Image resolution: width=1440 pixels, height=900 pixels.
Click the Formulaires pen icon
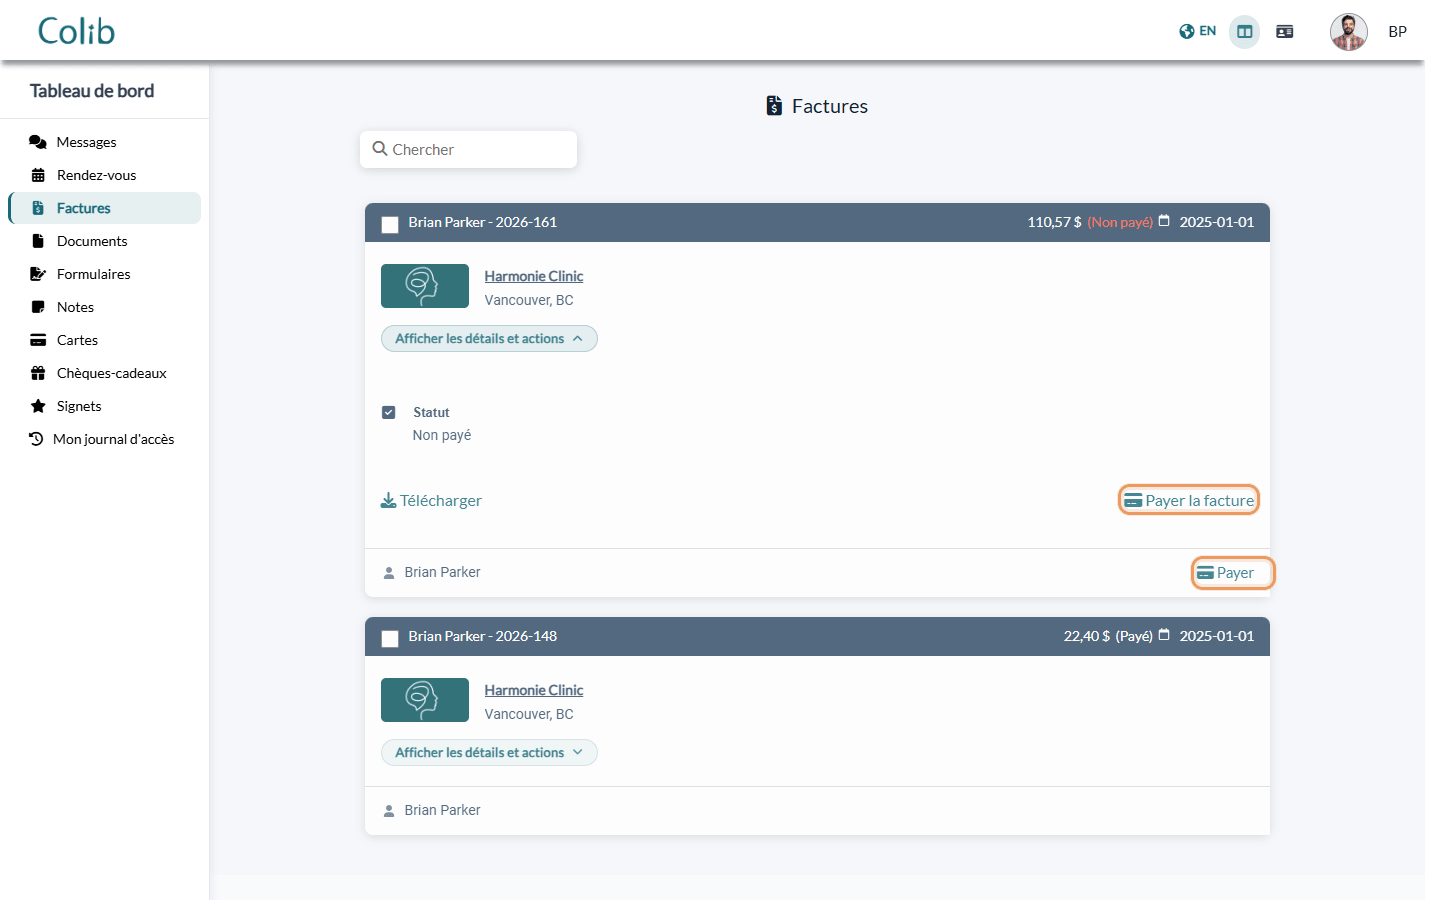coord(38,274)
